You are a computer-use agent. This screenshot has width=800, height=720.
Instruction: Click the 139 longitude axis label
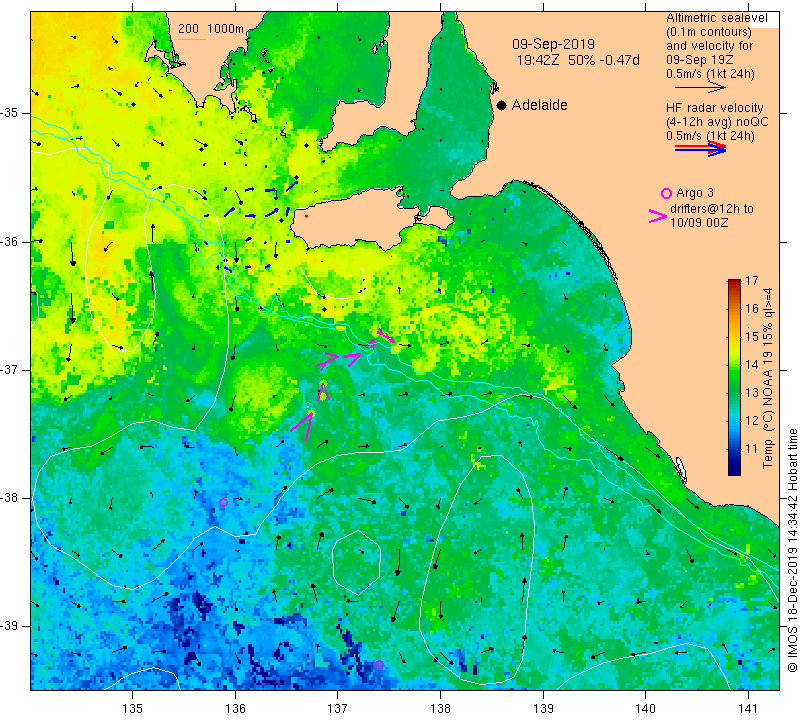click(543, 708)
